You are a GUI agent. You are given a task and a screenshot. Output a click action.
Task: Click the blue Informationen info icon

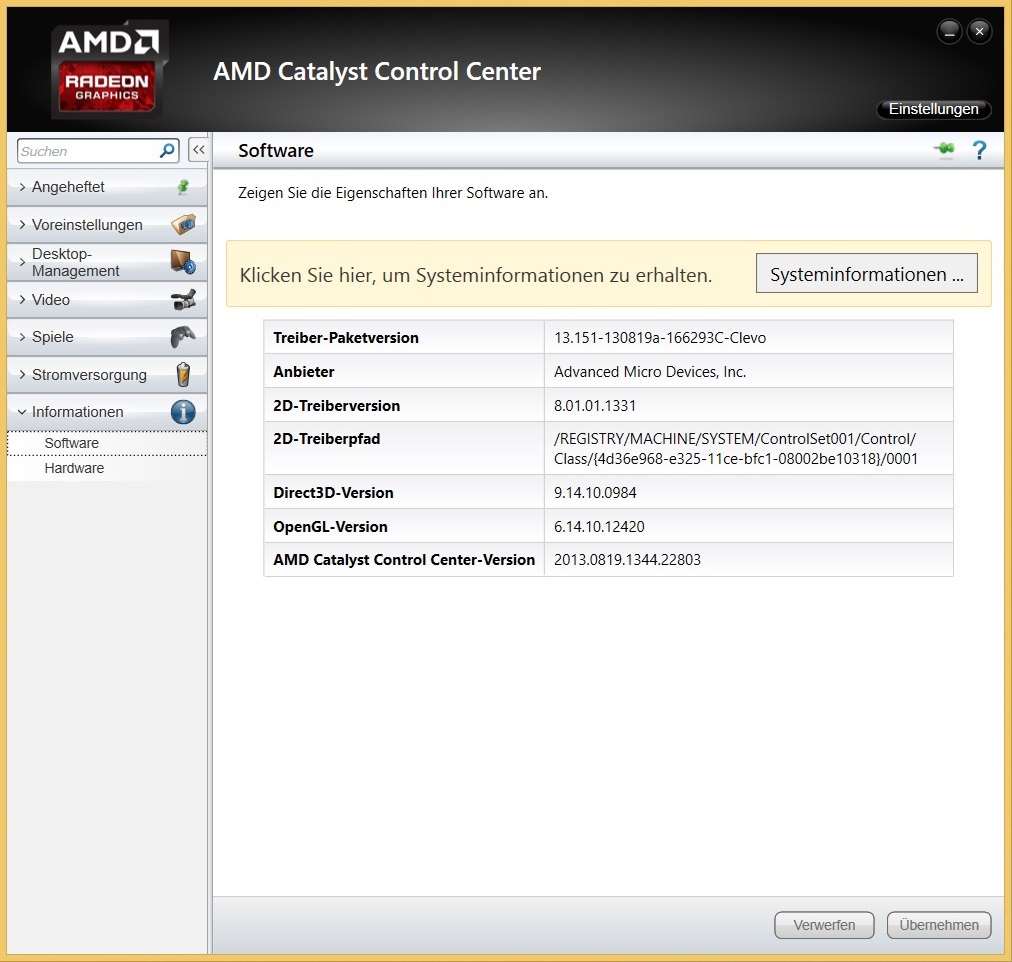coord(183,412)
